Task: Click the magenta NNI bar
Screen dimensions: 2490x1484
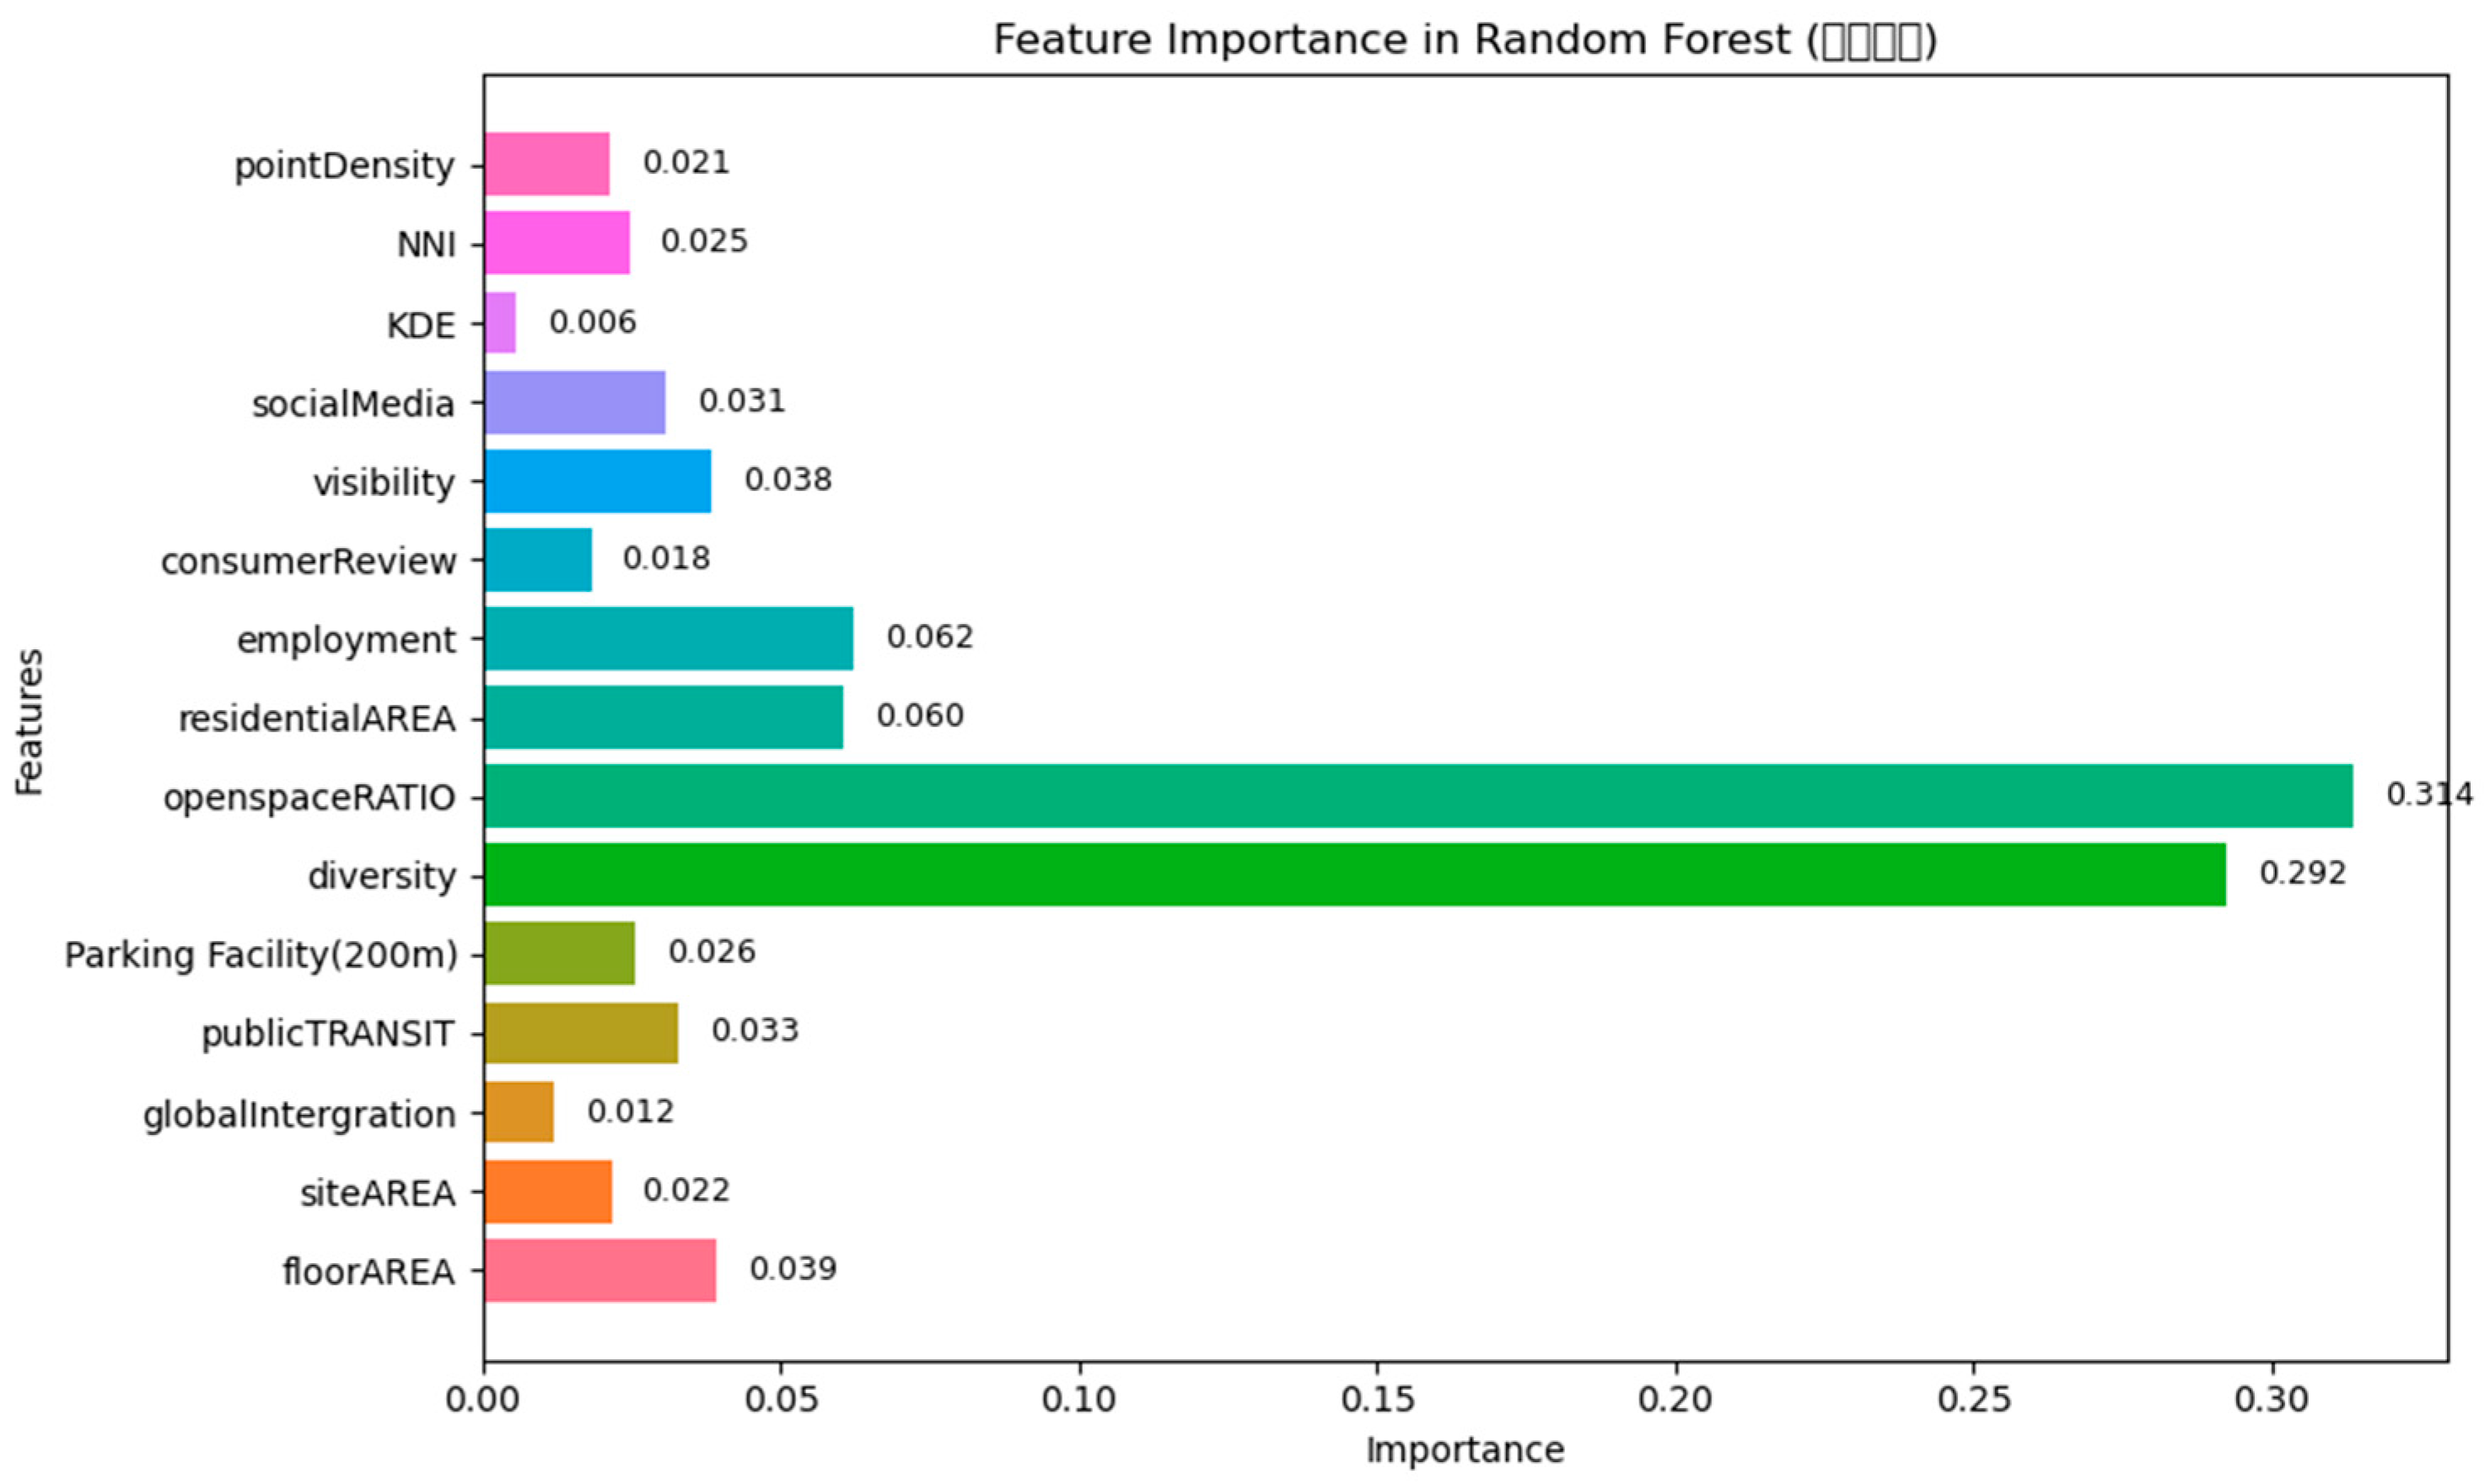Action: click(557, 242)
